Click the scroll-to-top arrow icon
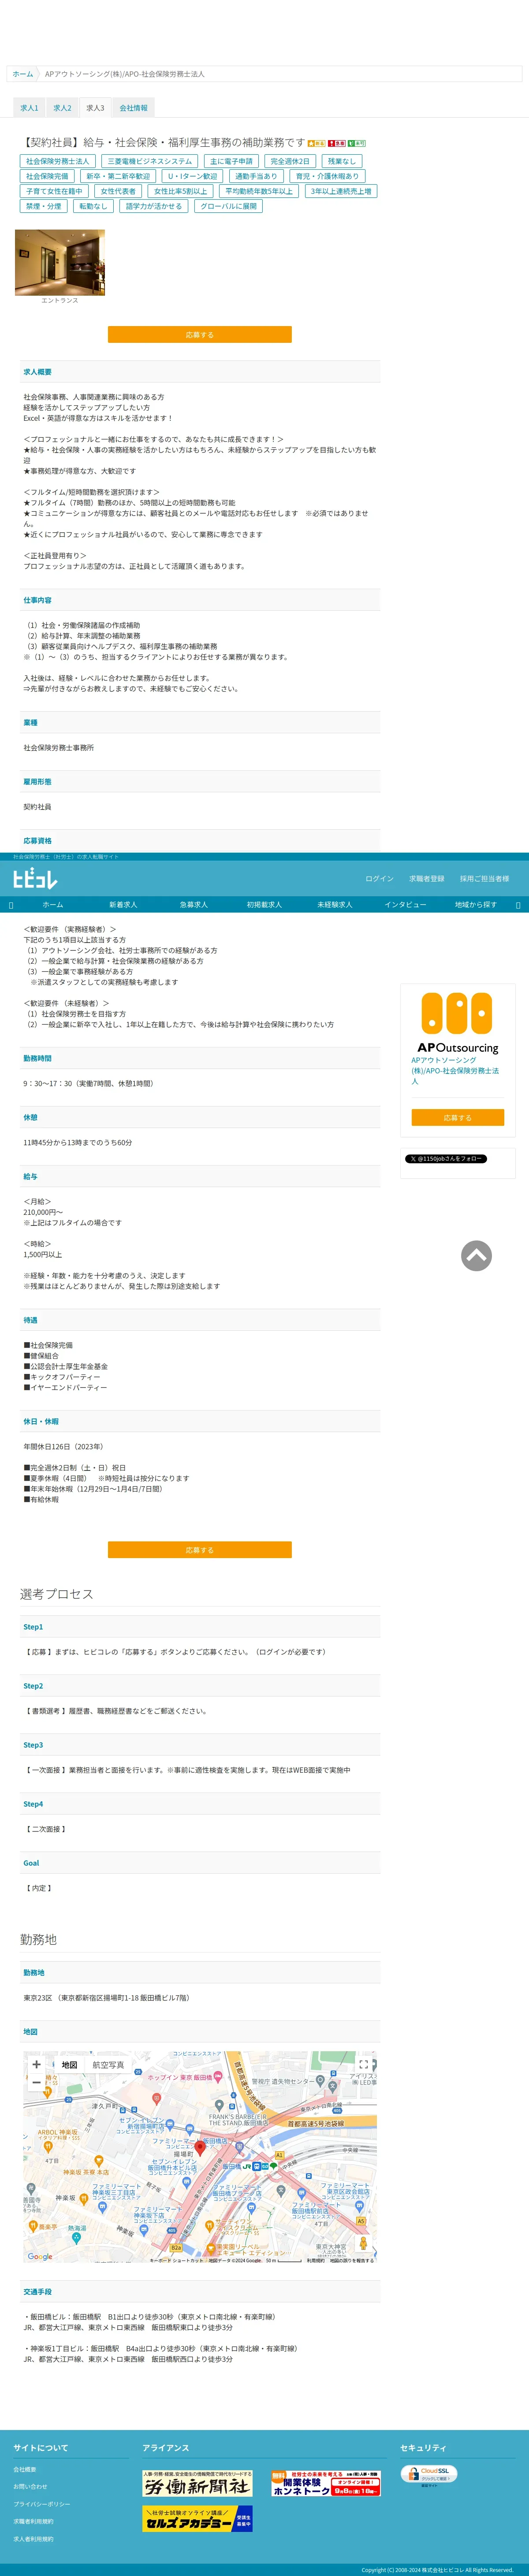The width and height of the screenshot is (529, 2576). click(476, 1255)
